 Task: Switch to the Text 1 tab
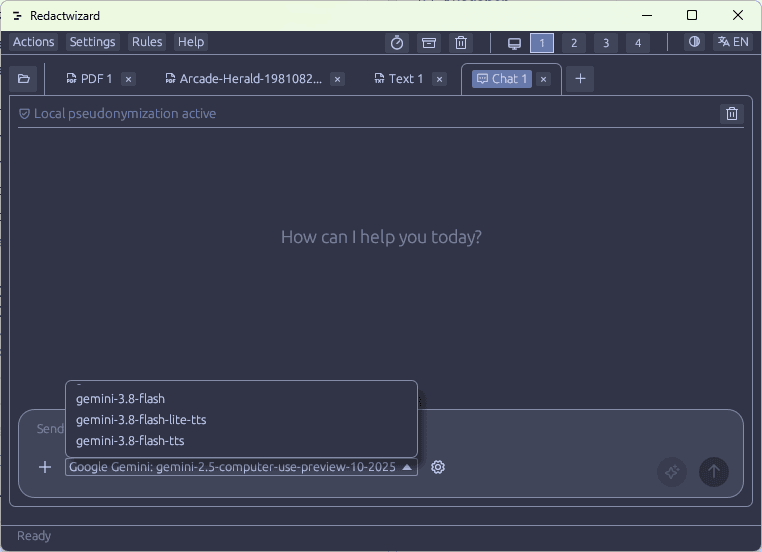coord(398,79)
